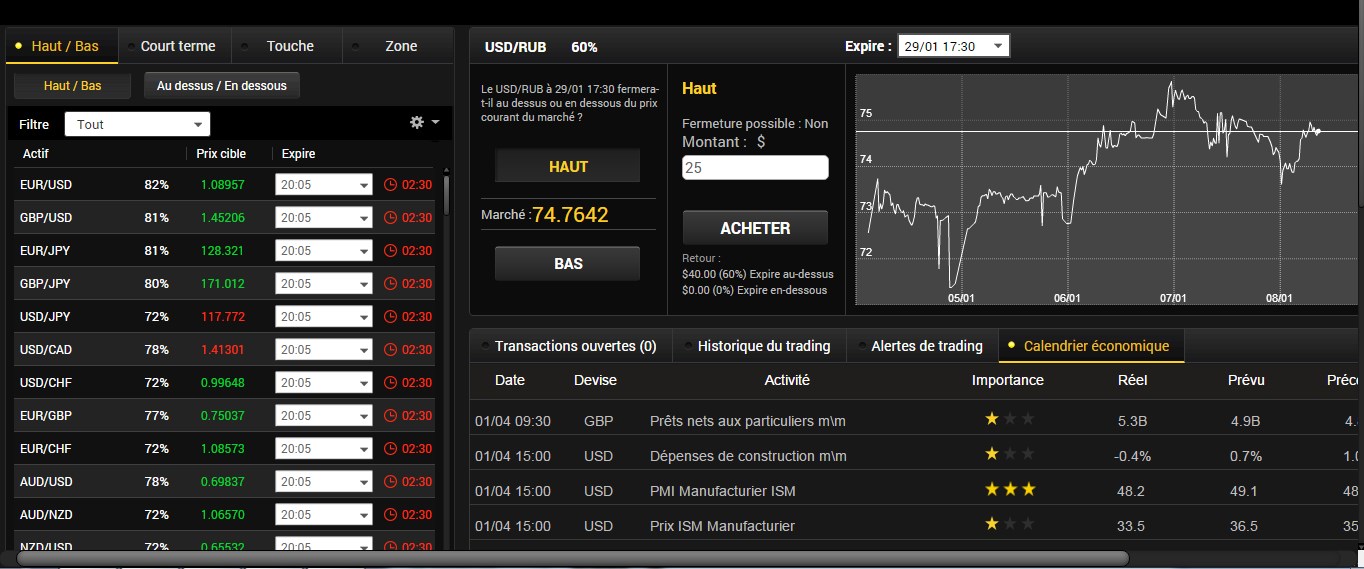Screen dimensions: 1364x569
Task: Click the clock icon in EUR/USD row
Action: 391,184
